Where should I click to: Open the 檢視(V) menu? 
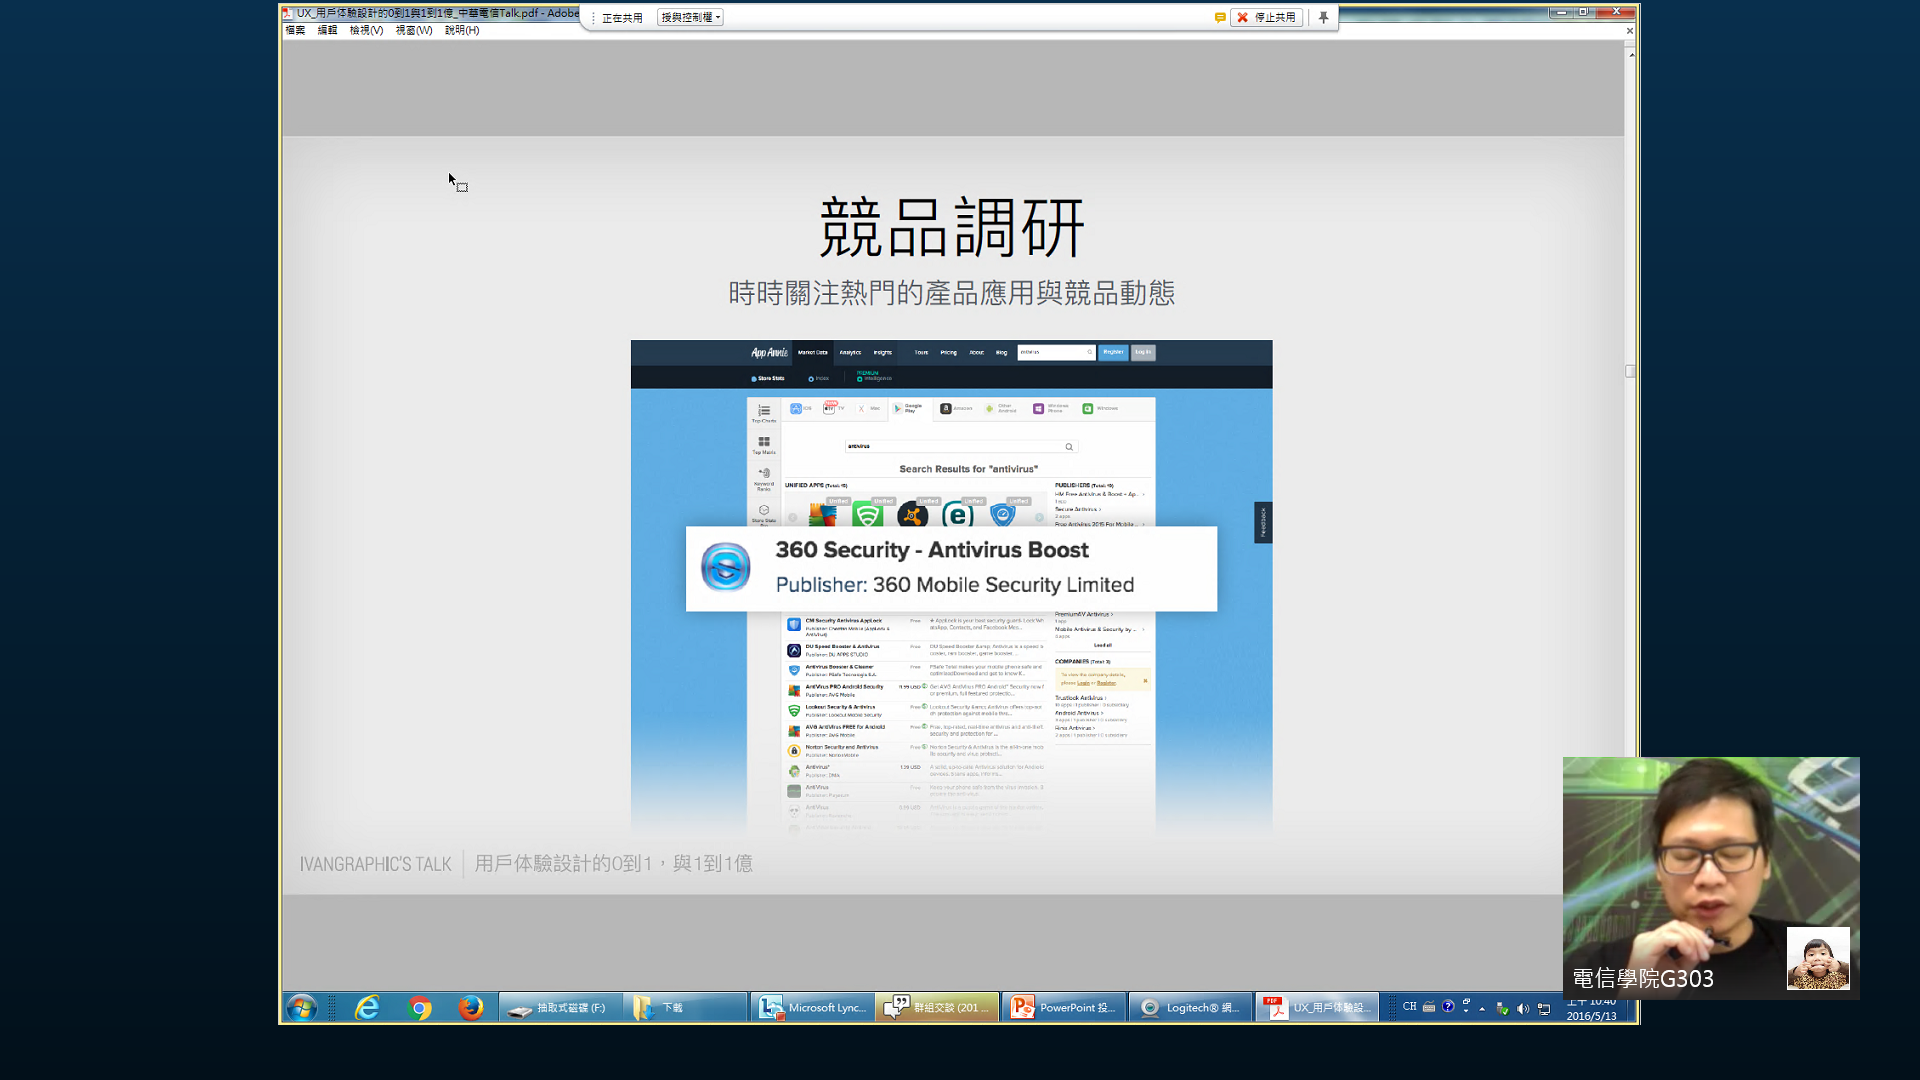pos(366,30)
